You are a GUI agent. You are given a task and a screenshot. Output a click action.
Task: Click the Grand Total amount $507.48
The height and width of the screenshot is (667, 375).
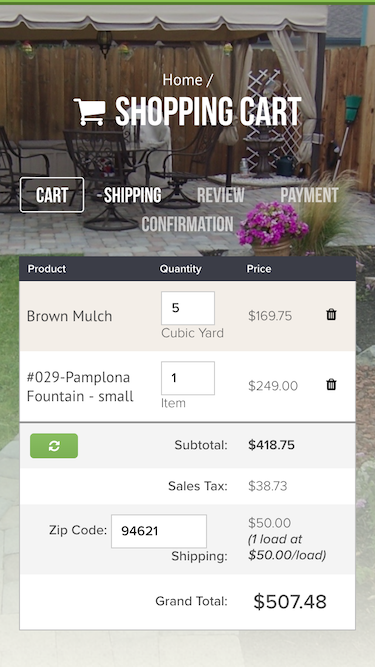click(290, 601)
